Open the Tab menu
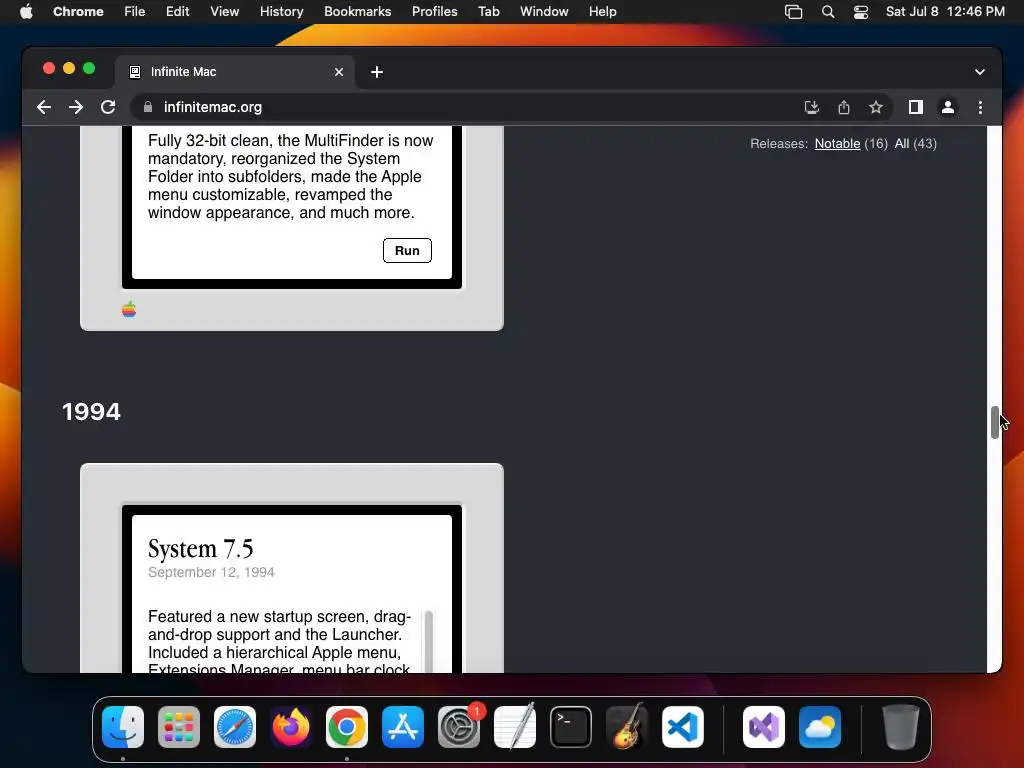This screenshot has width=1024, height=768. (488, 12)
